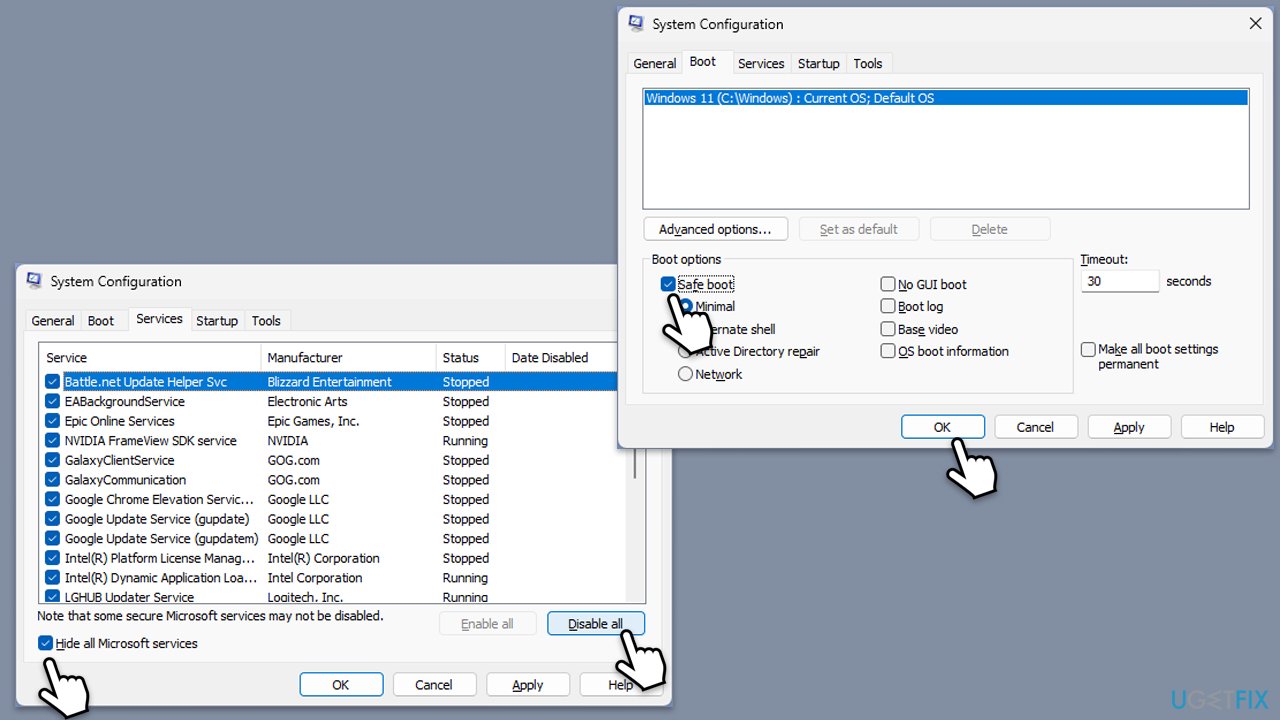This screenshot has height=720, width=1280.
Task: Click Epic Games, Inc. manufacturer cell
Action: click(313, 421)
